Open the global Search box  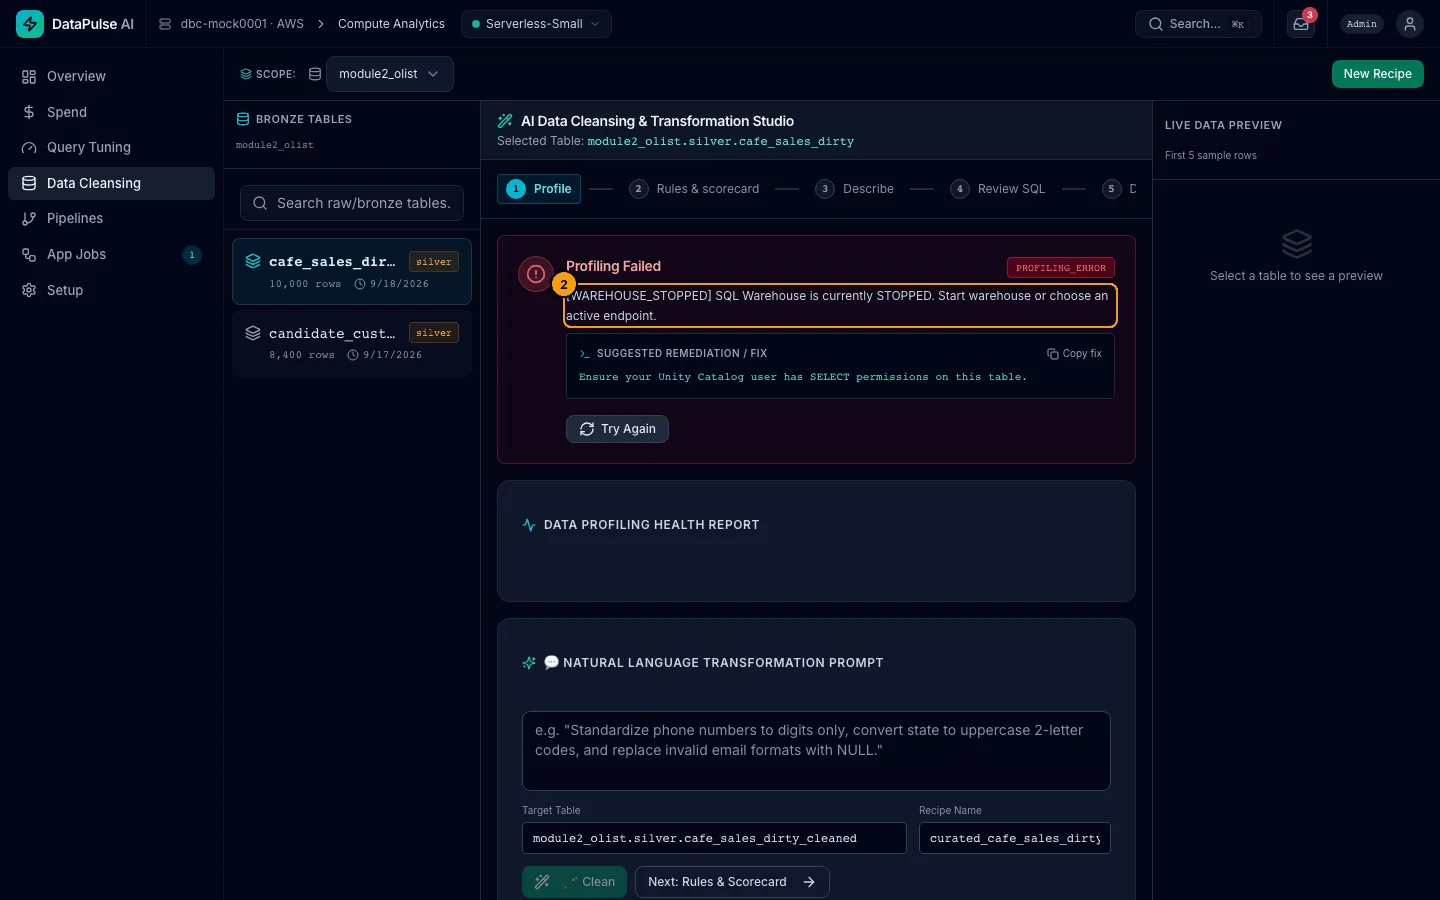pyautogui.click(x=1198, y=24)
